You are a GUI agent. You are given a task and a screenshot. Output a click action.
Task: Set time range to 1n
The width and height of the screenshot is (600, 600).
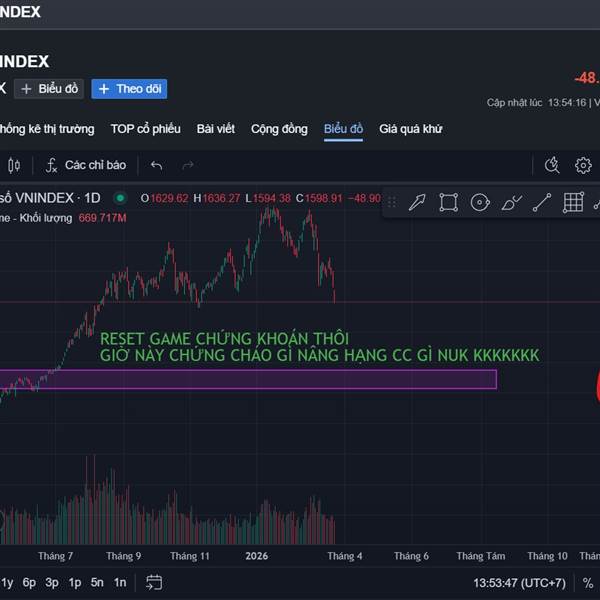120,582
